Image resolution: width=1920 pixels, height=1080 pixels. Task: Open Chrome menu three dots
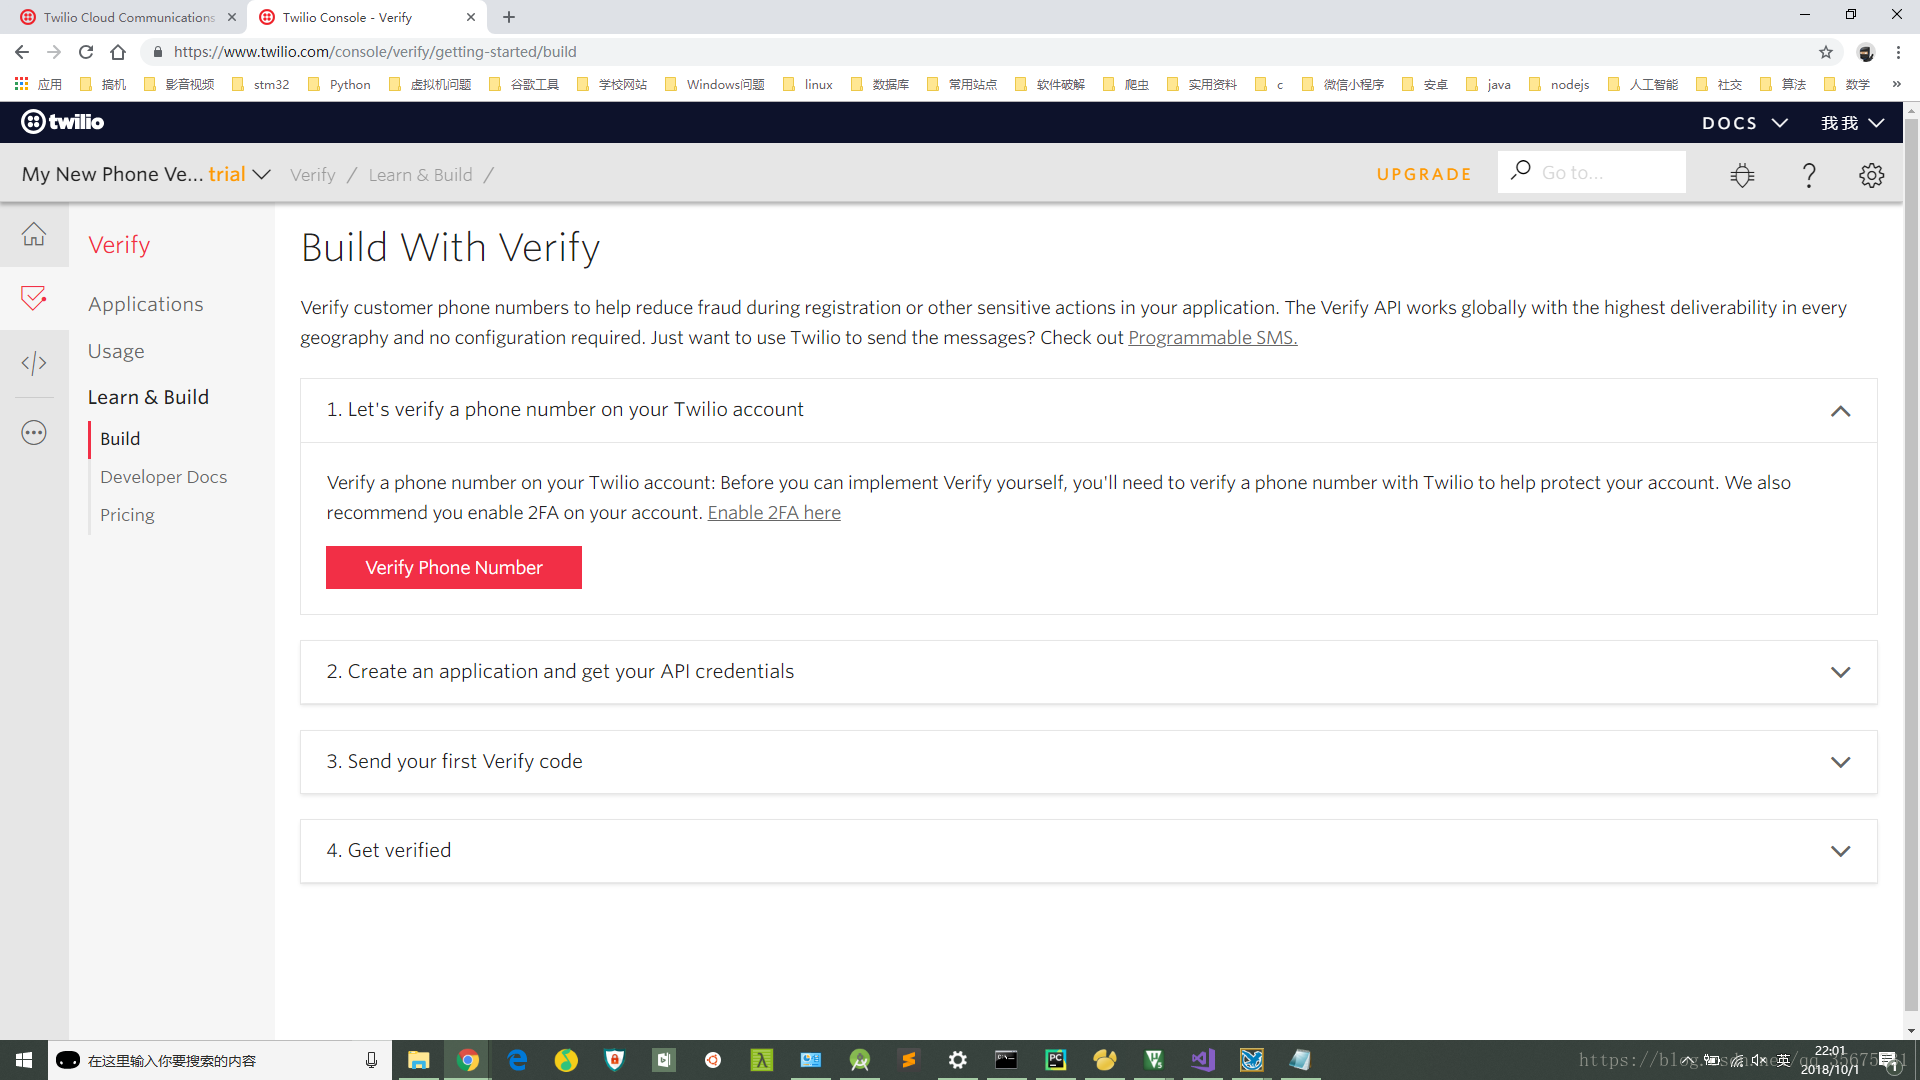pos(1898,52)
